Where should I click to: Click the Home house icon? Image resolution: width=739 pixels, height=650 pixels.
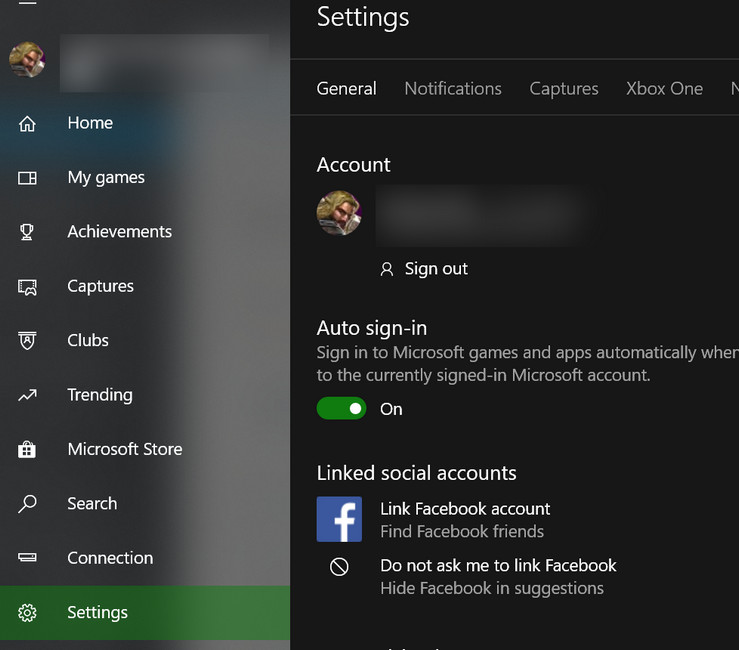point(27,123)
